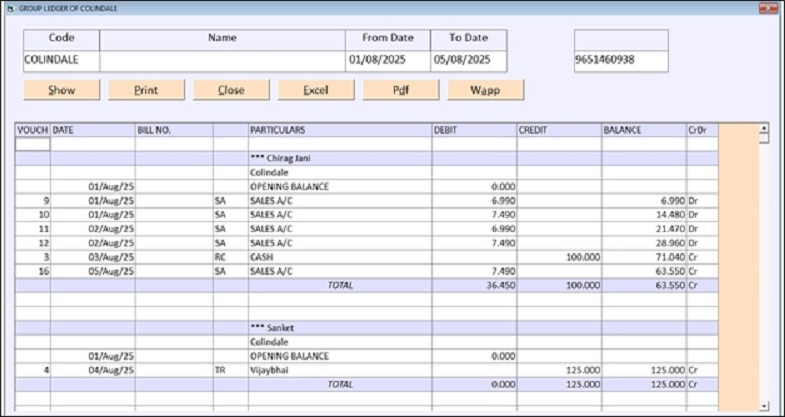Click the 125.000 credit cell in Vijaybhai row

(559, 371)
